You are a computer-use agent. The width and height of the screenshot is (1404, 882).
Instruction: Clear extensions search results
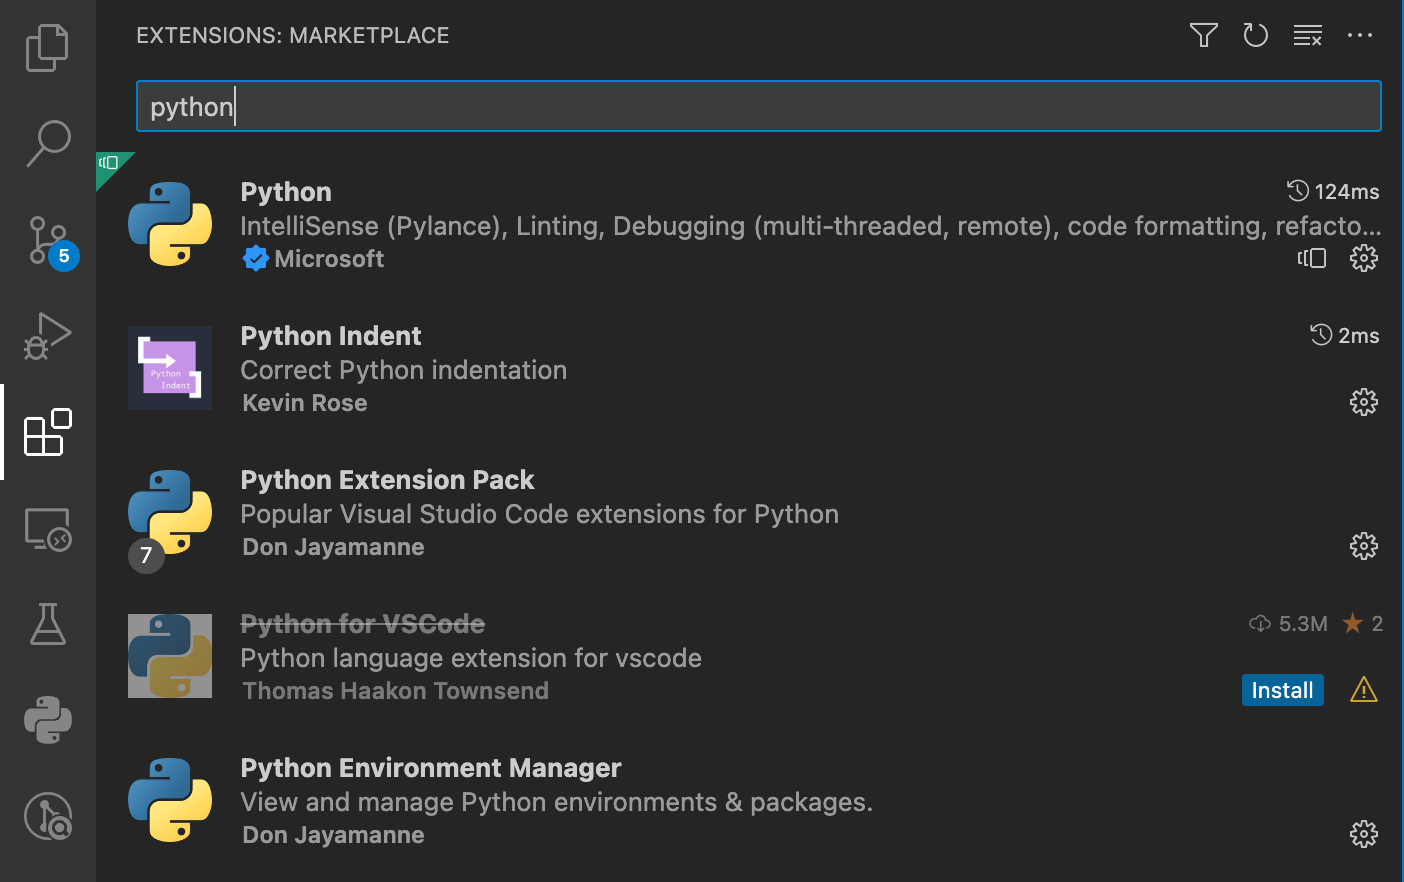(1308, 35)
